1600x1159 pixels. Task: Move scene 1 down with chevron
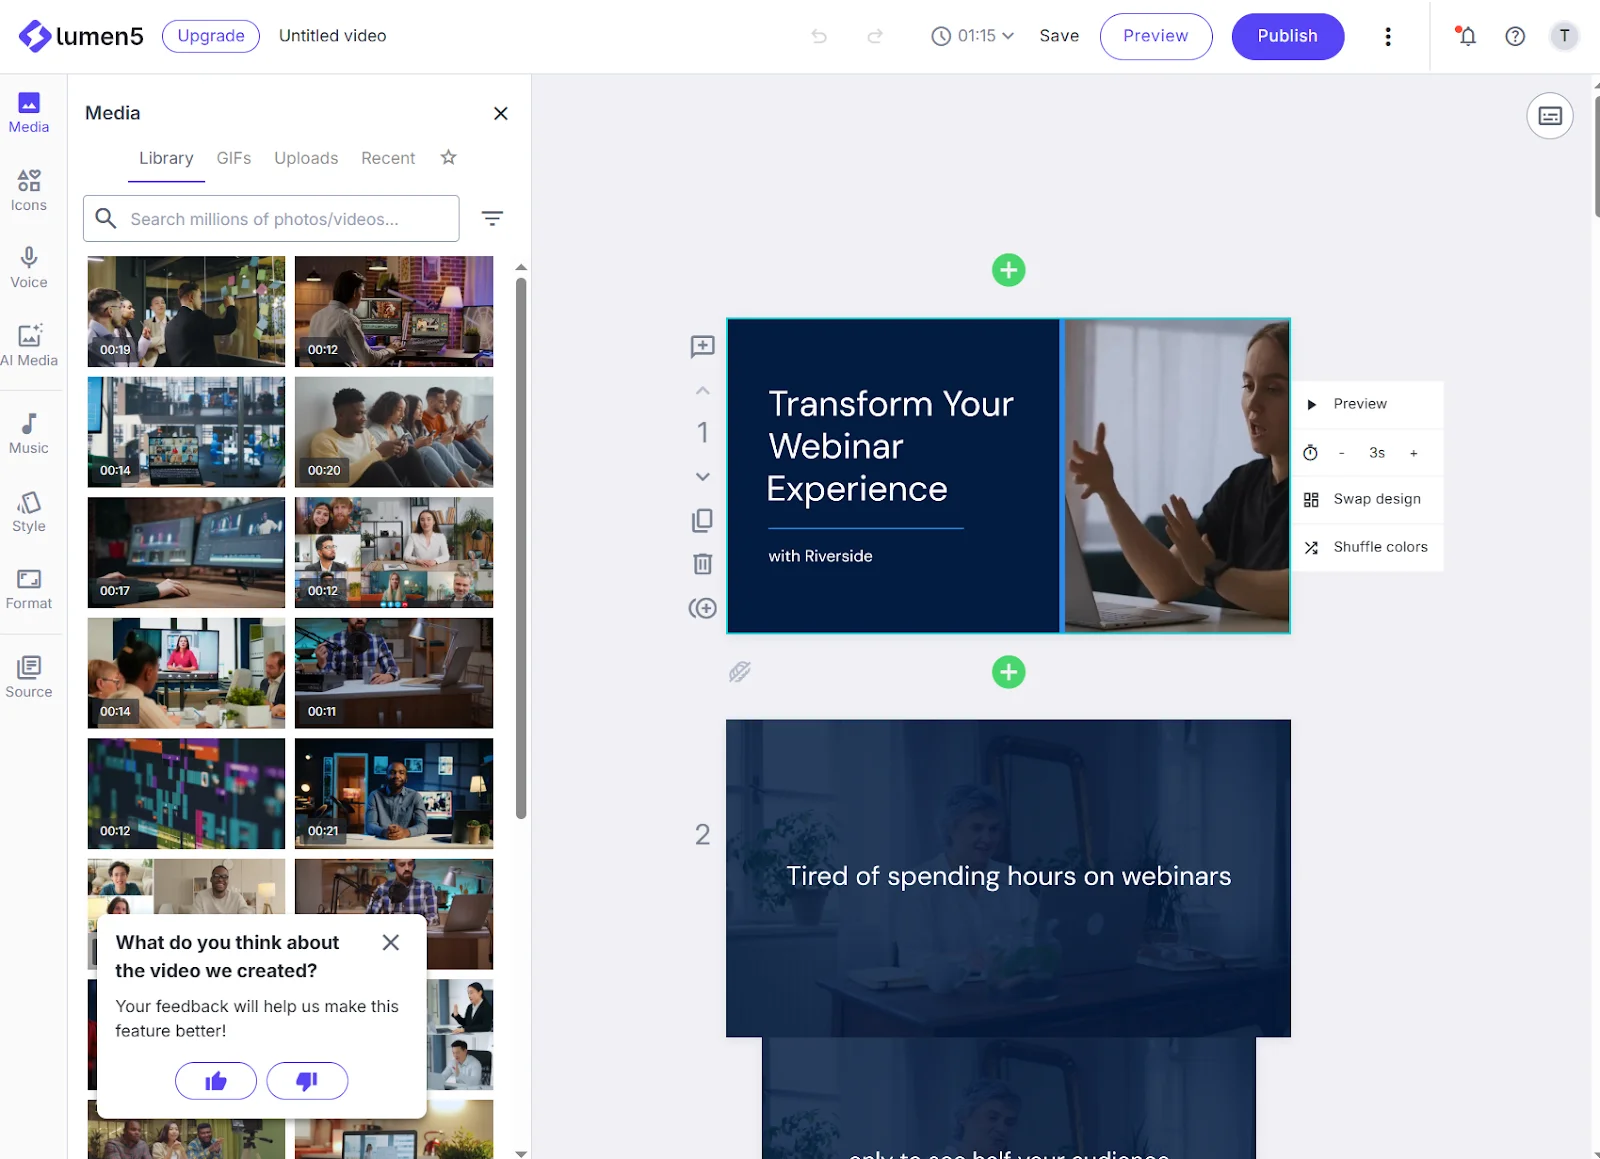pyautogui.click(x=703, y=477)
